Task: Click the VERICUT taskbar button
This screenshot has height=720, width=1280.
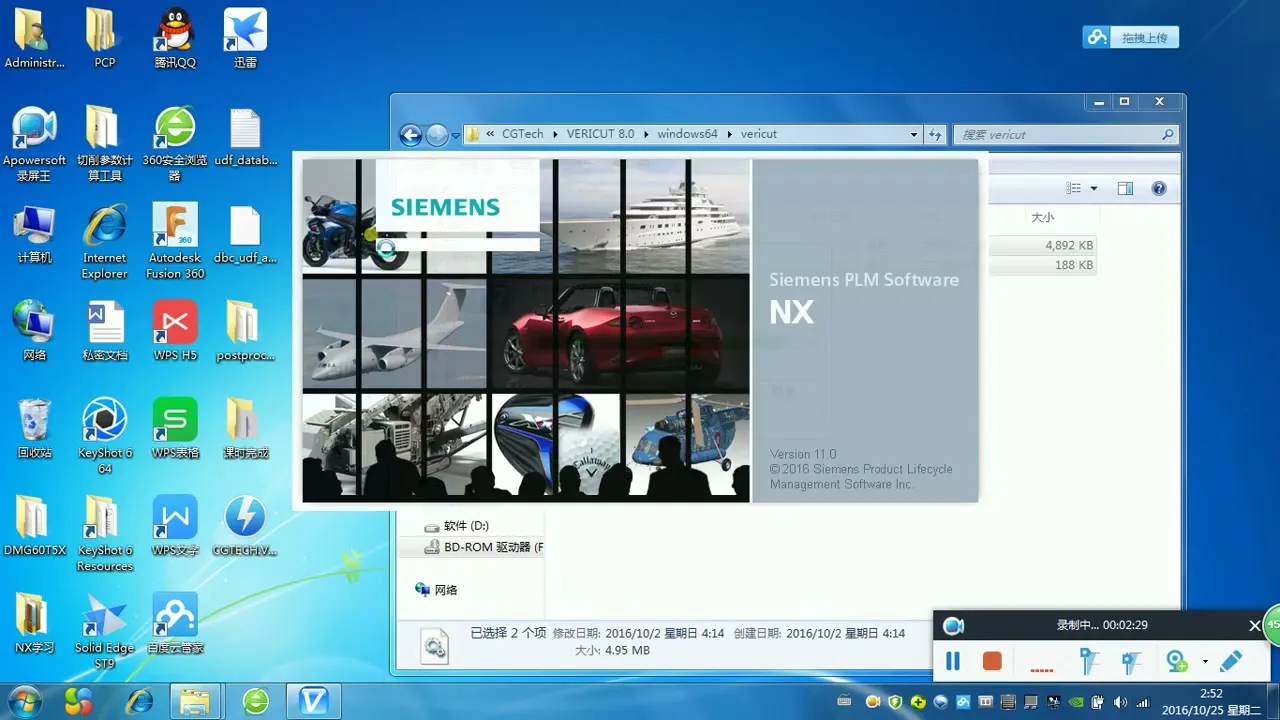Action: [x=314, y=701]
